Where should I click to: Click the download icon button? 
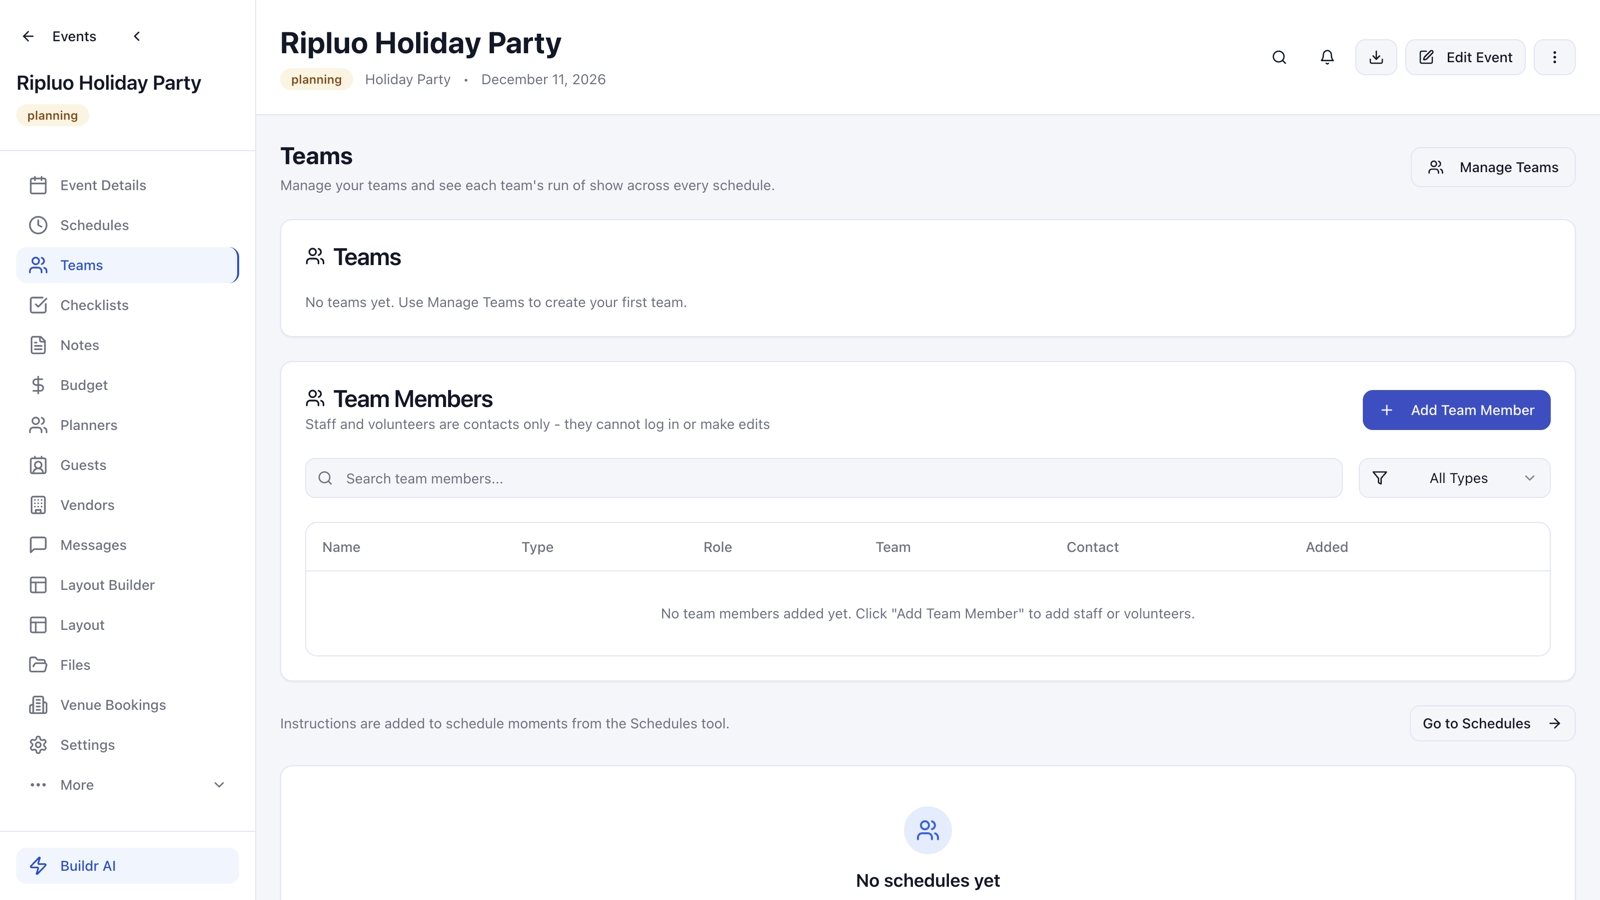[x=1376, y=57]
